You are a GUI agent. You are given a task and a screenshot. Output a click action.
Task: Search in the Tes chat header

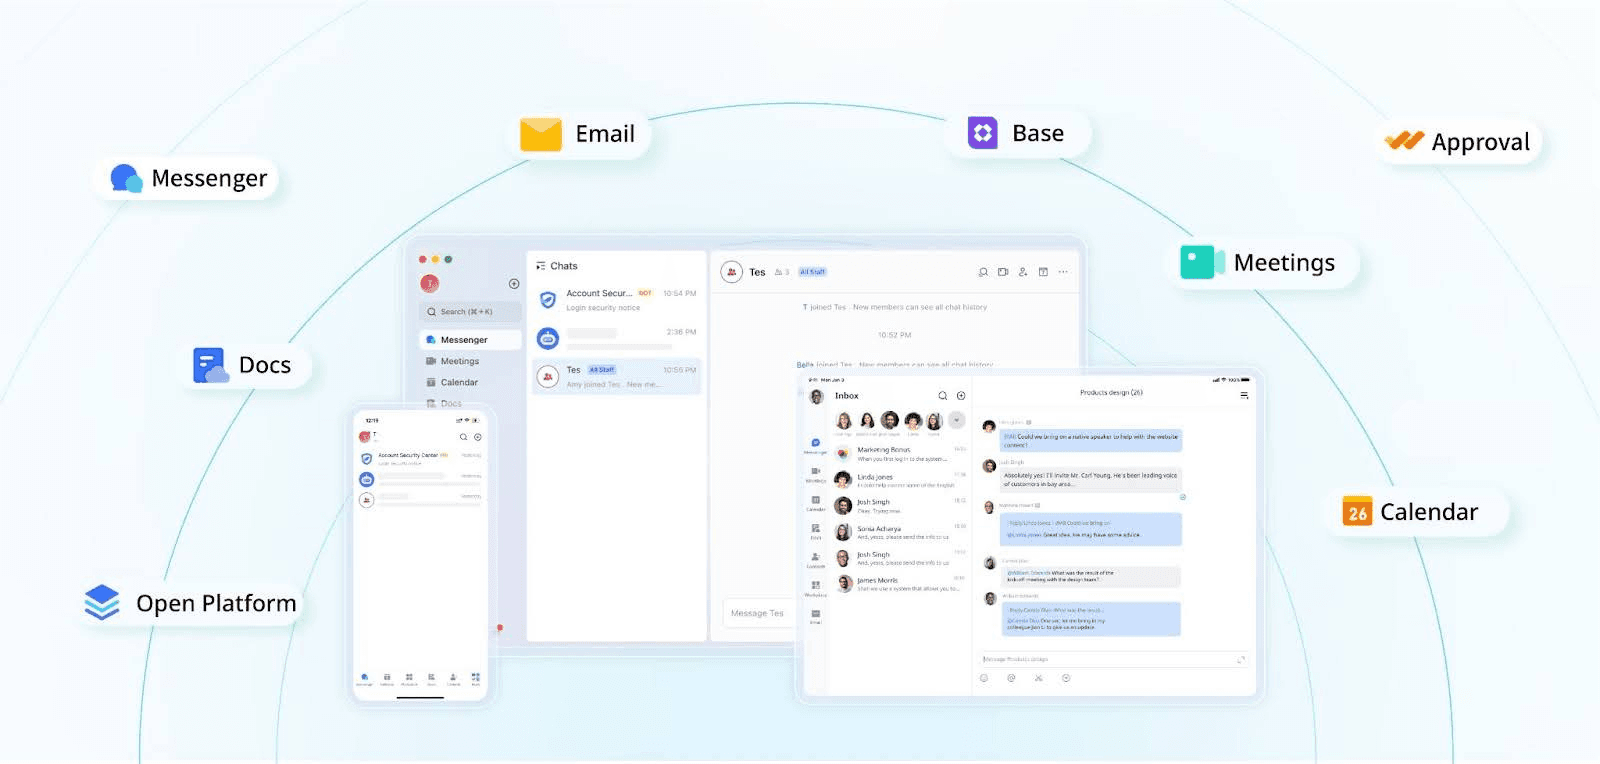(x=983, y=272)
